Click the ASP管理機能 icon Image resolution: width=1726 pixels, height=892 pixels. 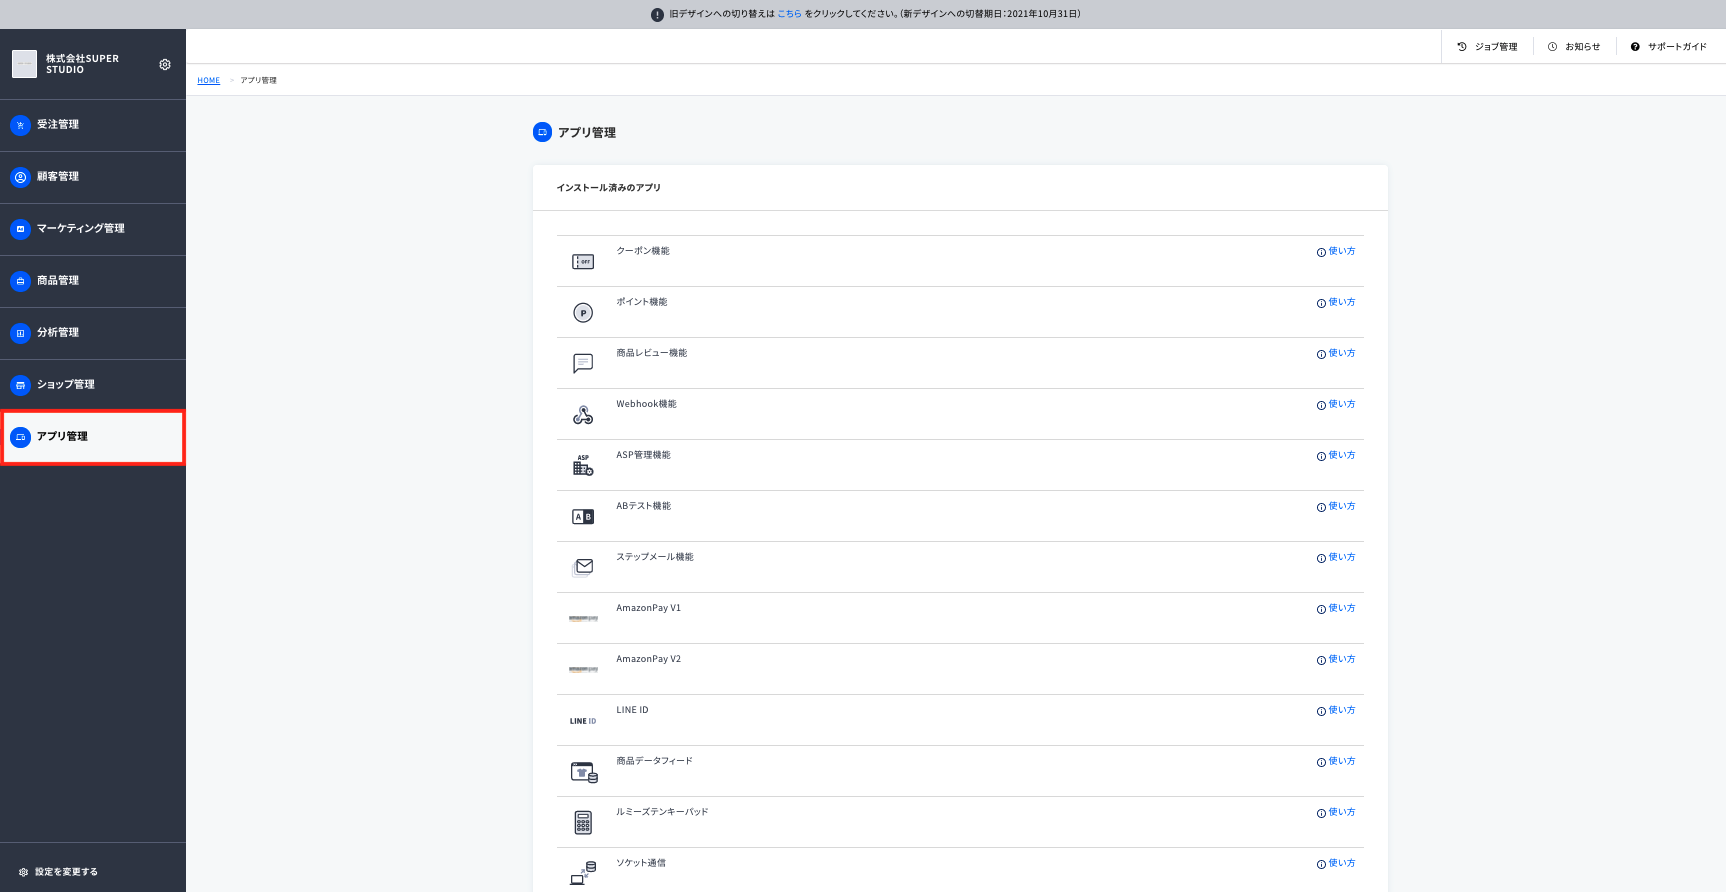[x=583, y=465]
